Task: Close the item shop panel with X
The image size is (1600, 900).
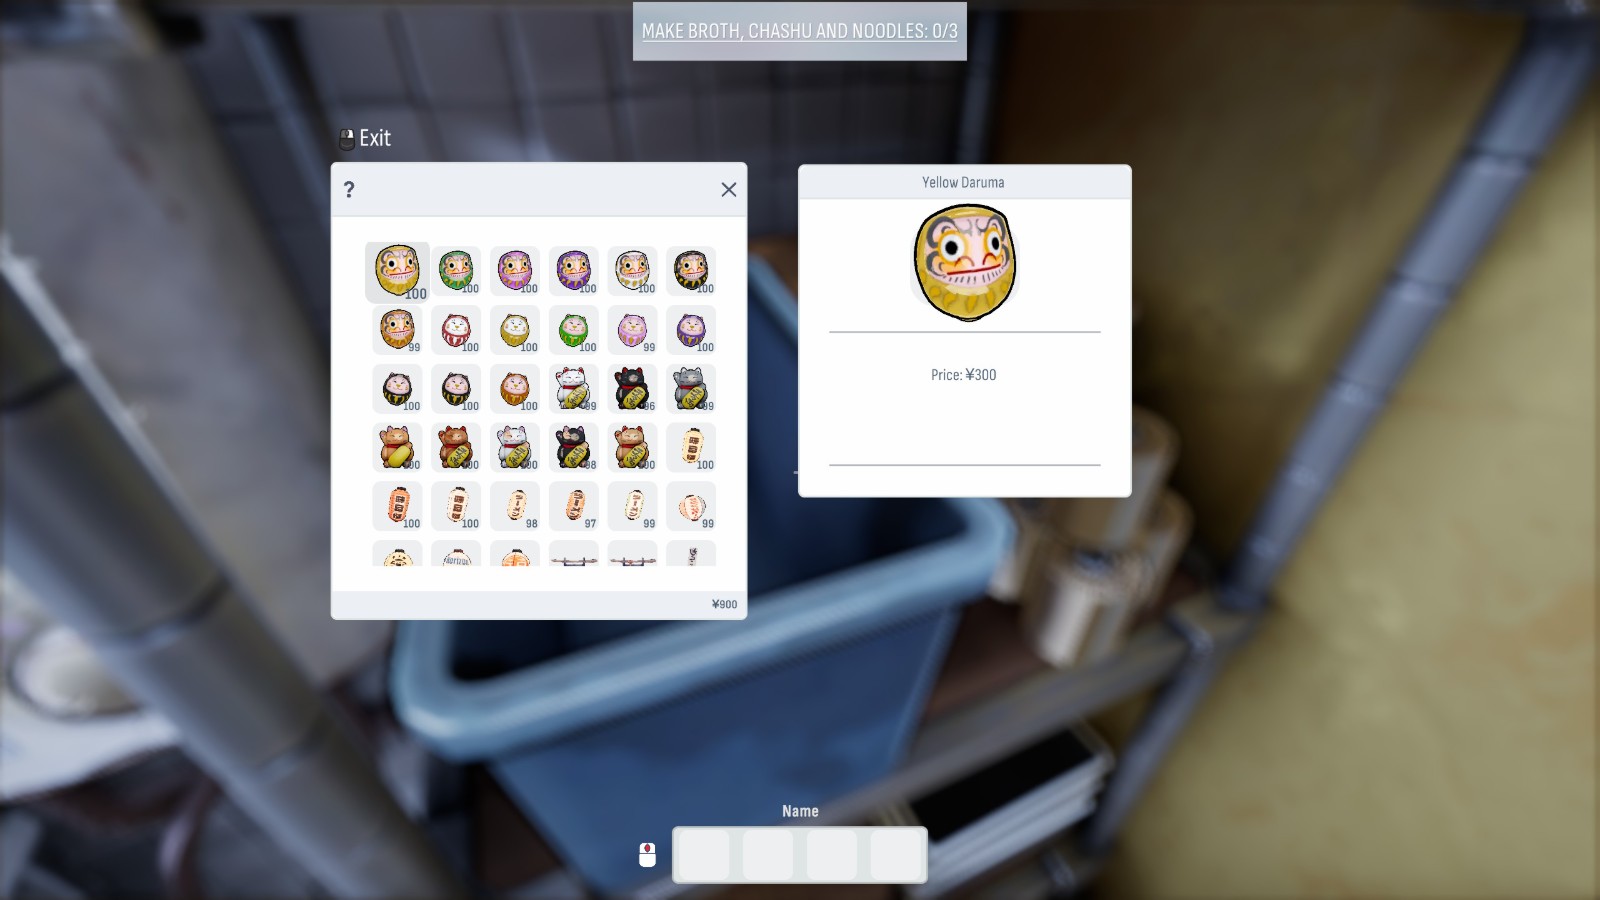Action: pyautogui.click(x=729, y=190)
